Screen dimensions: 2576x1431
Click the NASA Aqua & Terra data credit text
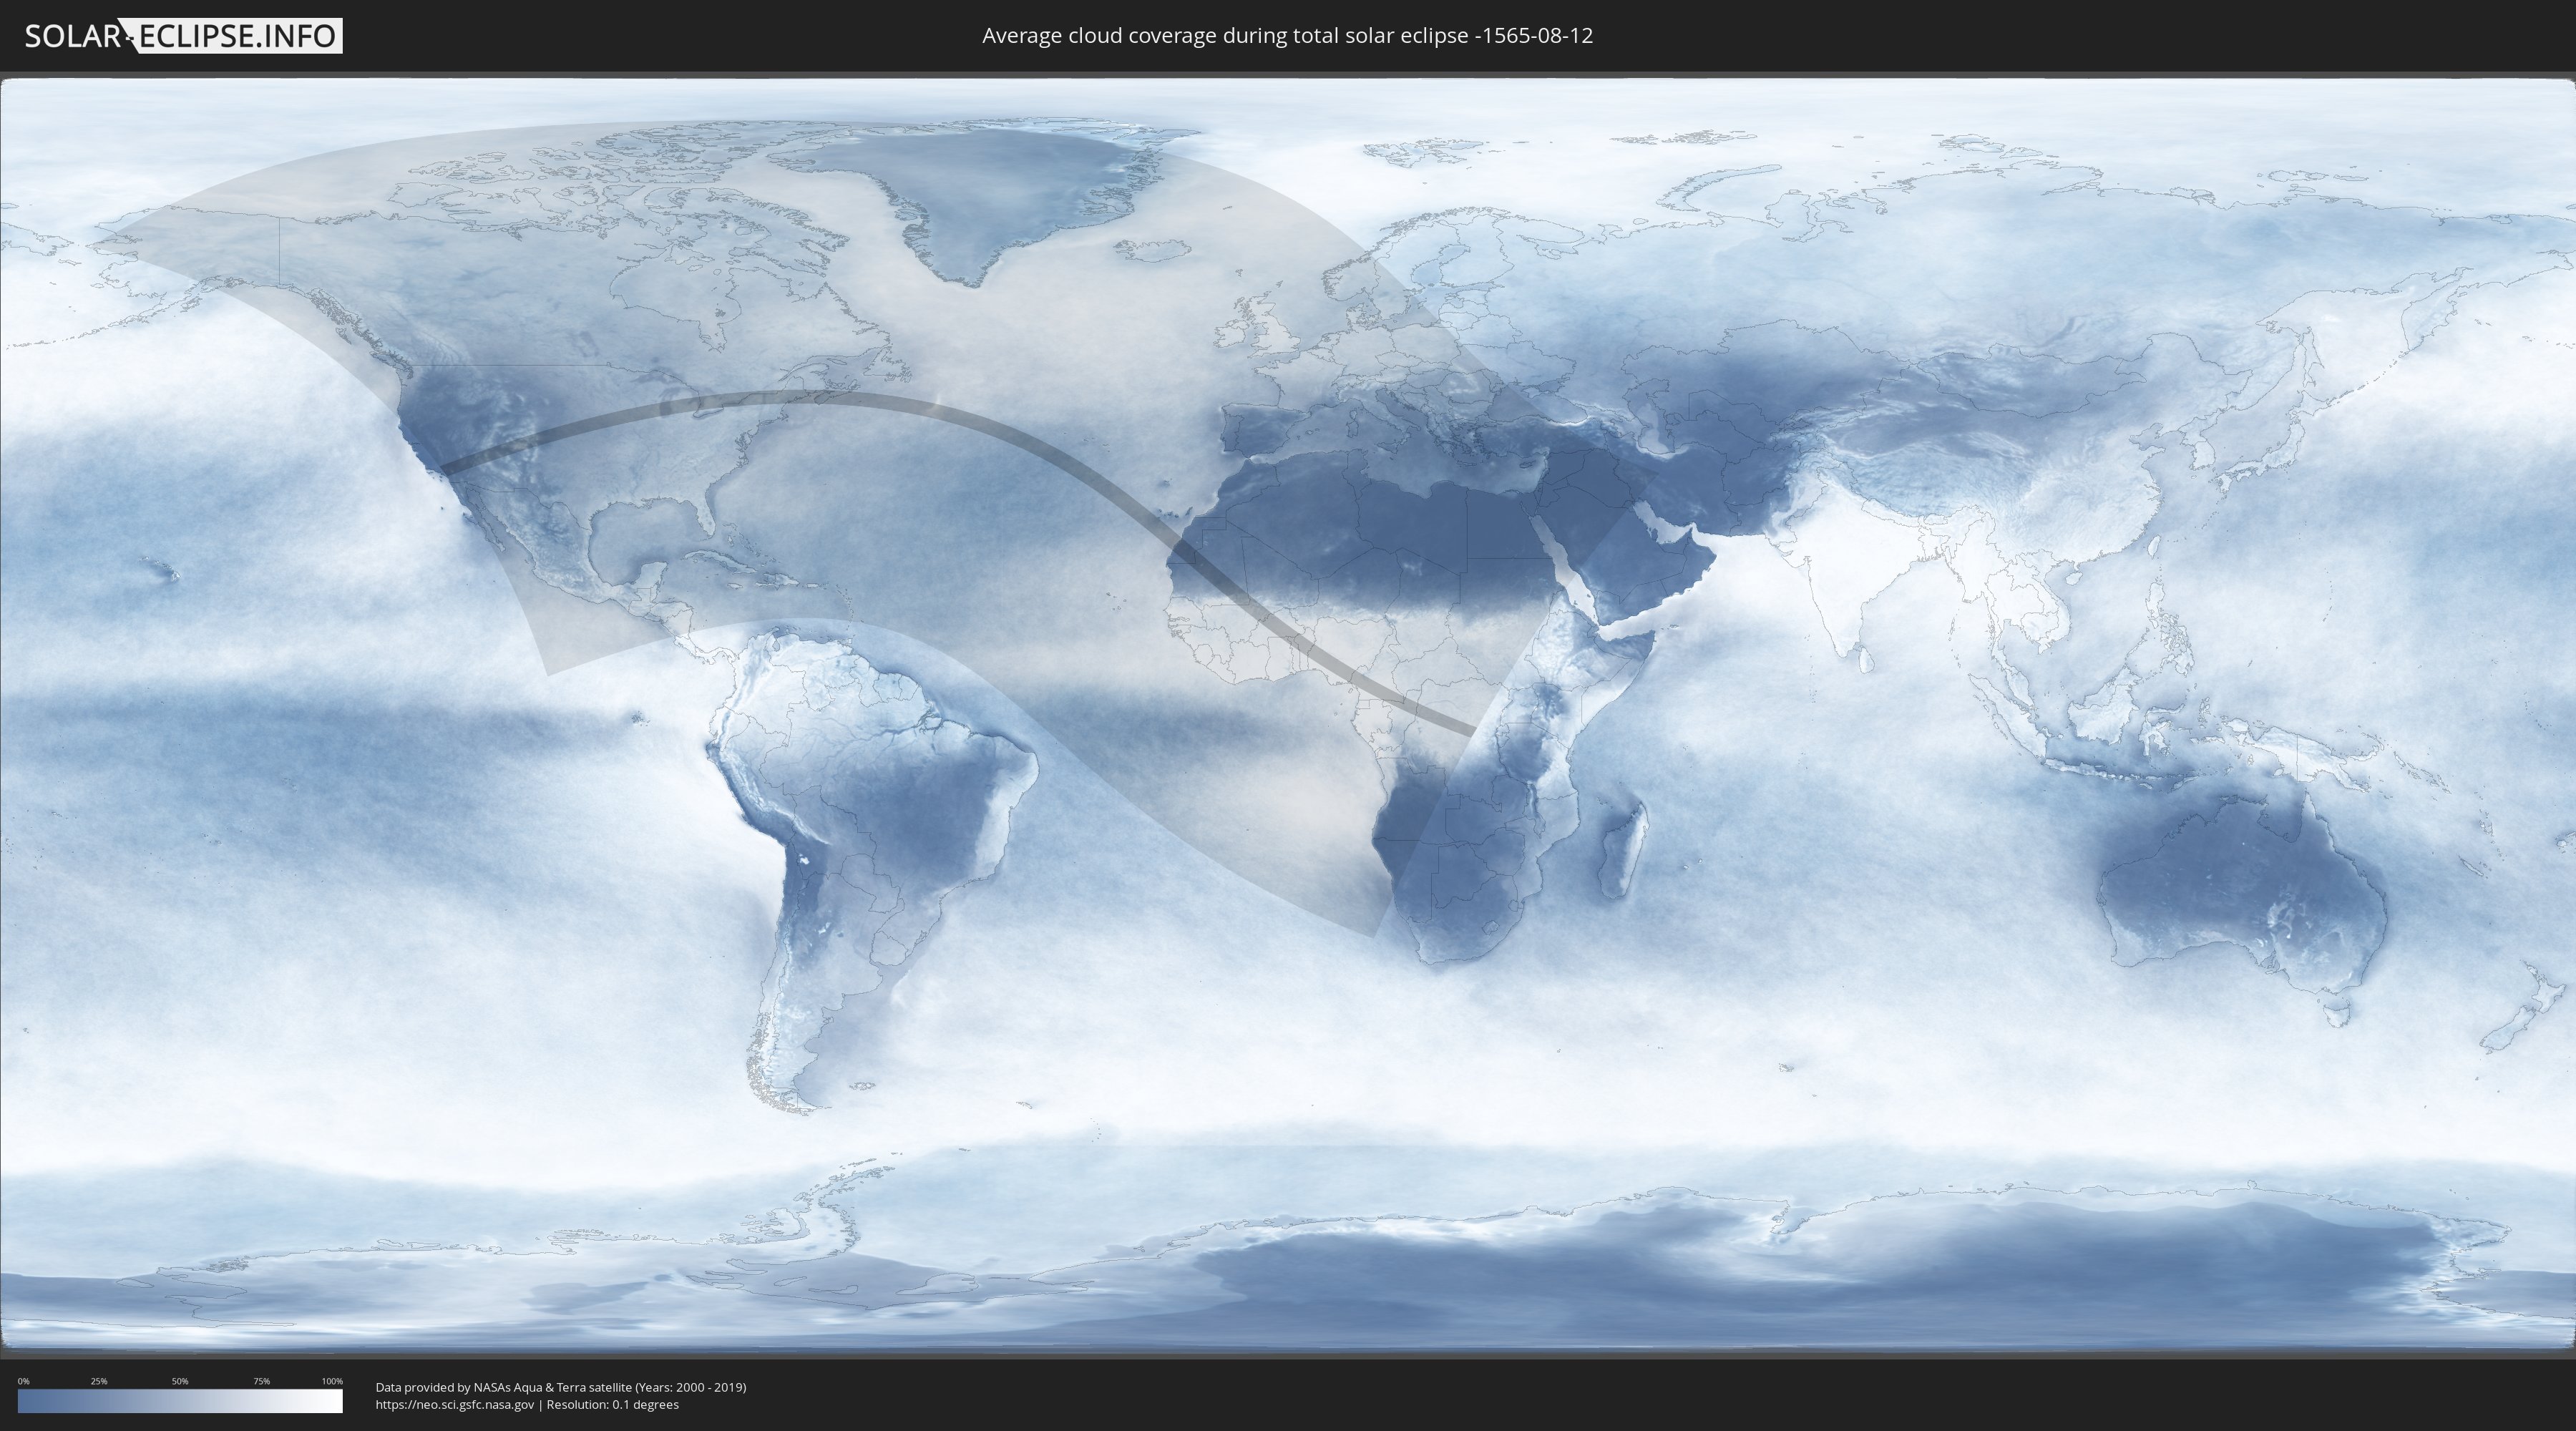pyautogui.click(x=561, y=1387)
